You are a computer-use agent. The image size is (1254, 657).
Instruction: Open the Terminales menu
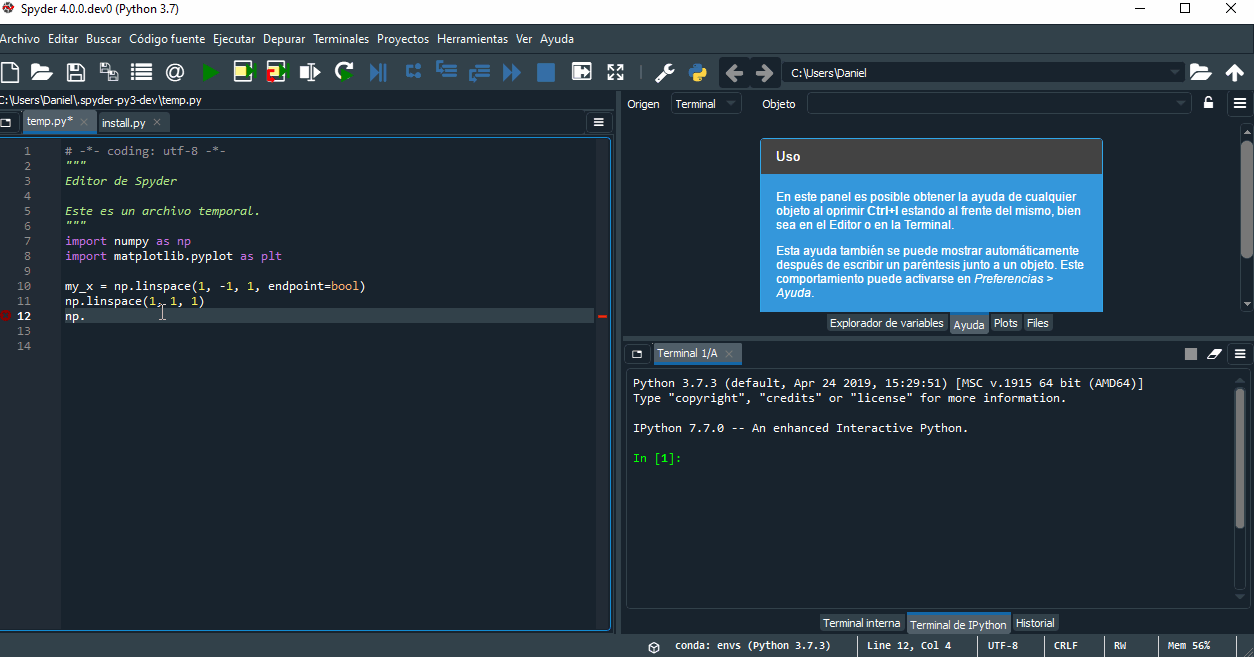341,39
